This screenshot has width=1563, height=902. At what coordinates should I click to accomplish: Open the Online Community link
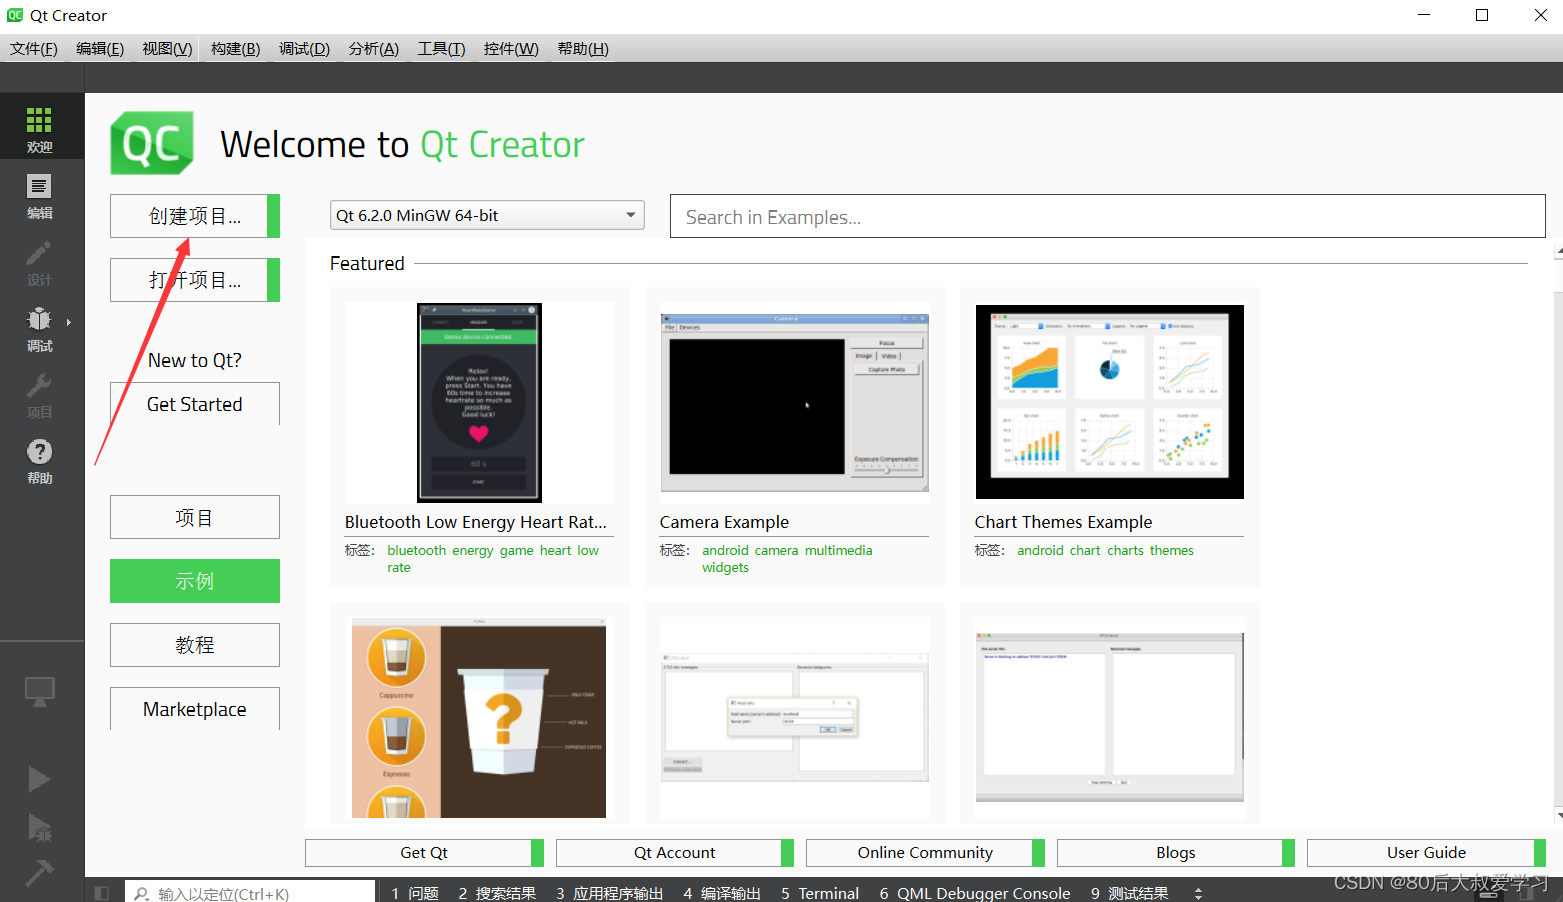[925, 852]
